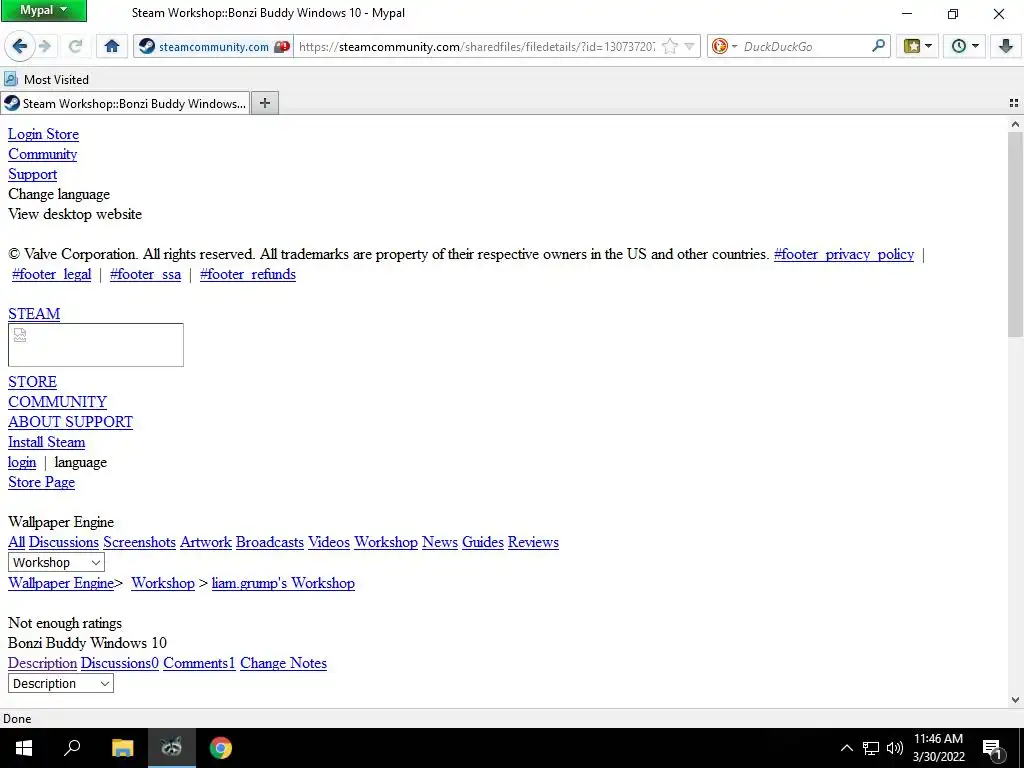Click the broken Steam logo image

click(96, 345)
